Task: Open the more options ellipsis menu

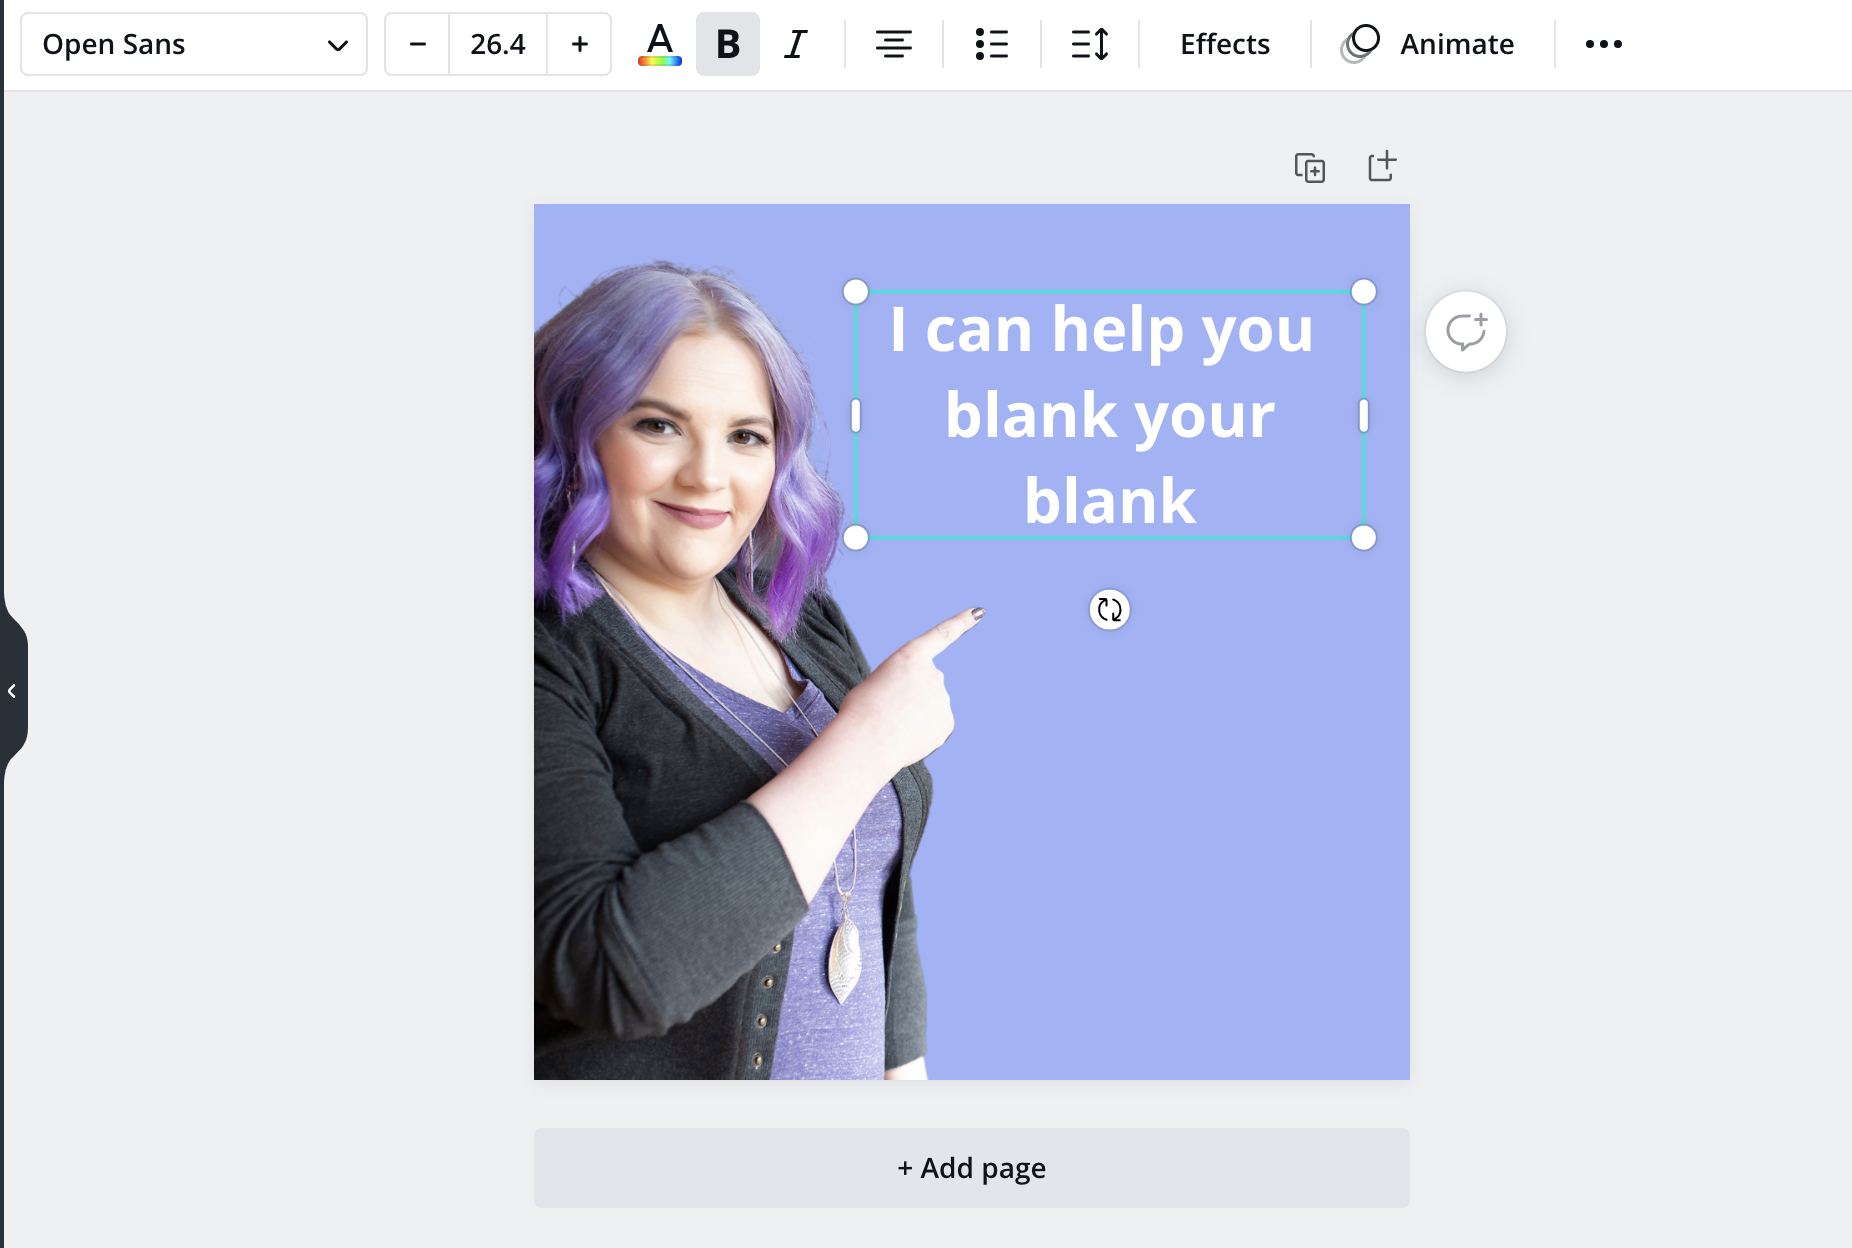Action: click(1603, 44)
